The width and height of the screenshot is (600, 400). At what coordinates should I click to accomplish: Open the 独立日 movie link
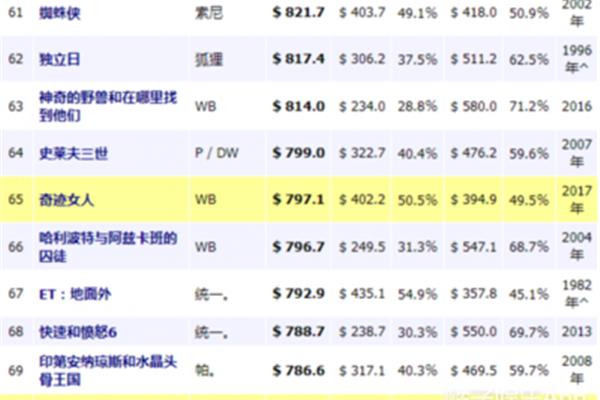tap(59, 59)
